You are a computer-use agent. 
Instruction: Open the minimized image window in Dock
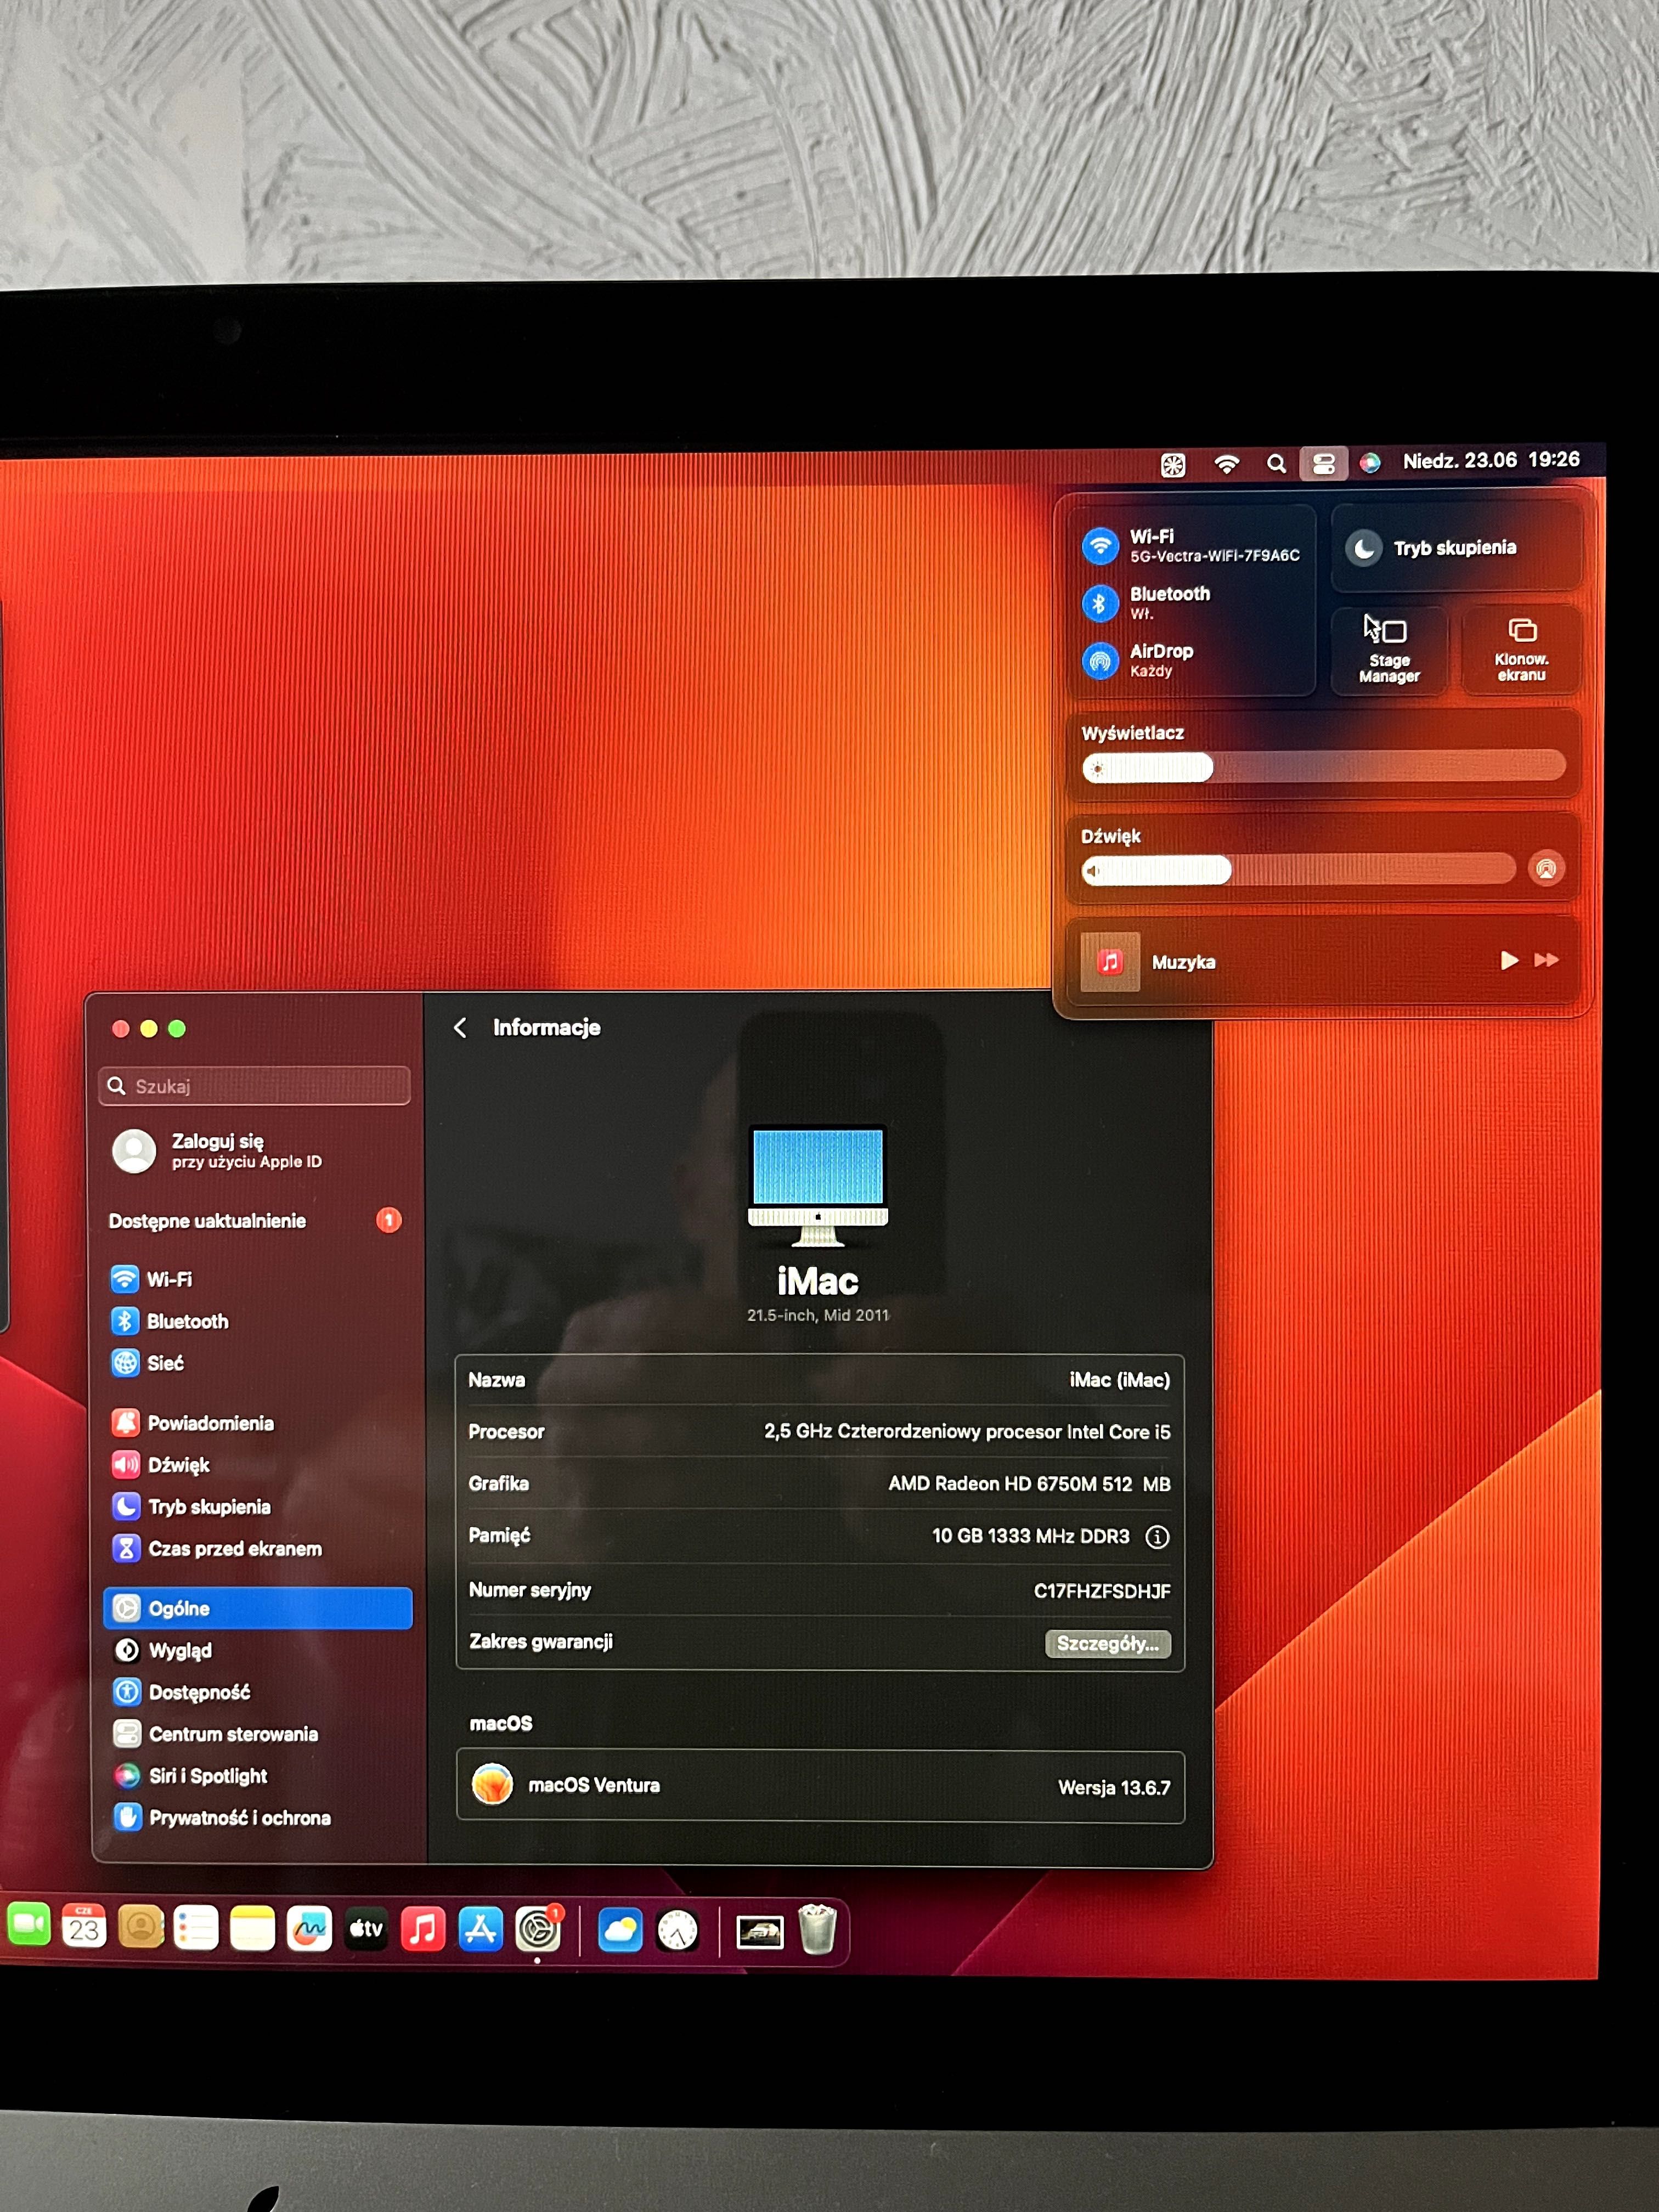(760, 1932)
